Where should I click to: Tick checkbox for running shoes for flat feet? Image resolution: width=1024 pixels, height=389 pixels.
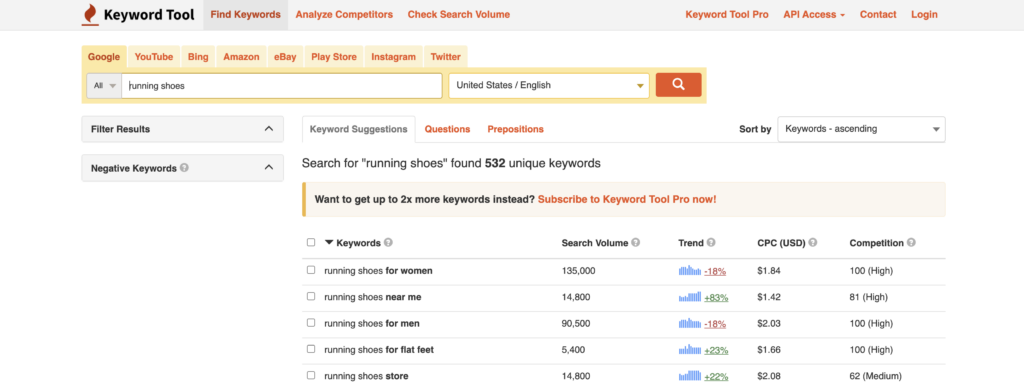tap(311, 349)
